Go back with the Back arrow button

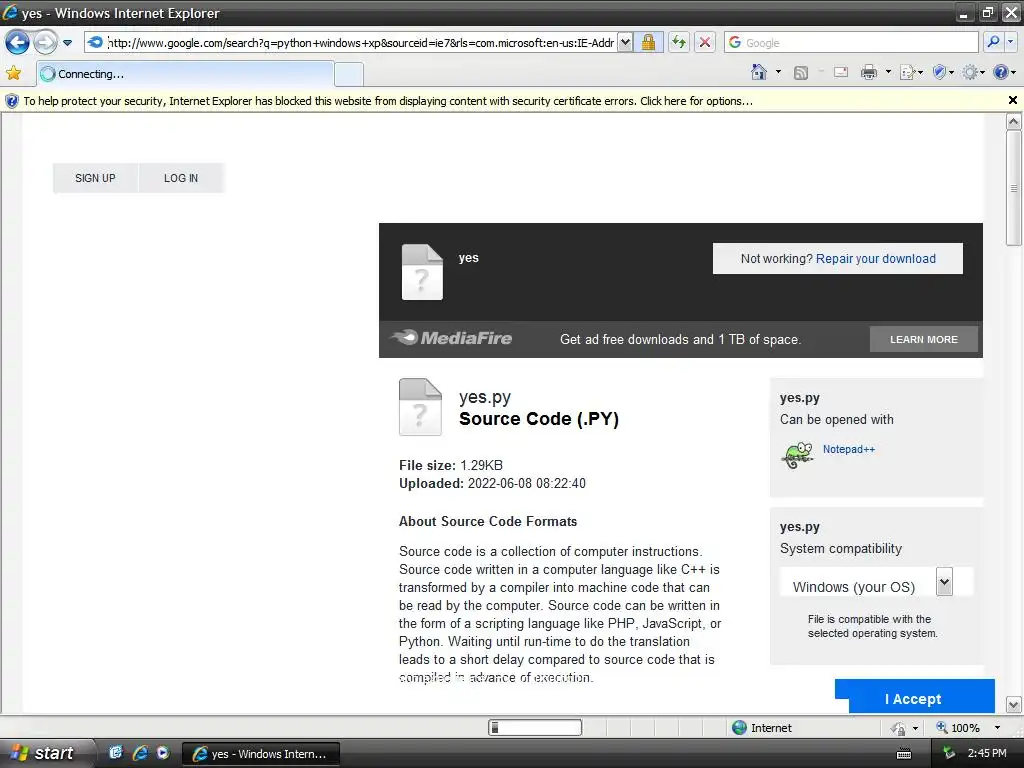pos(17,43)
